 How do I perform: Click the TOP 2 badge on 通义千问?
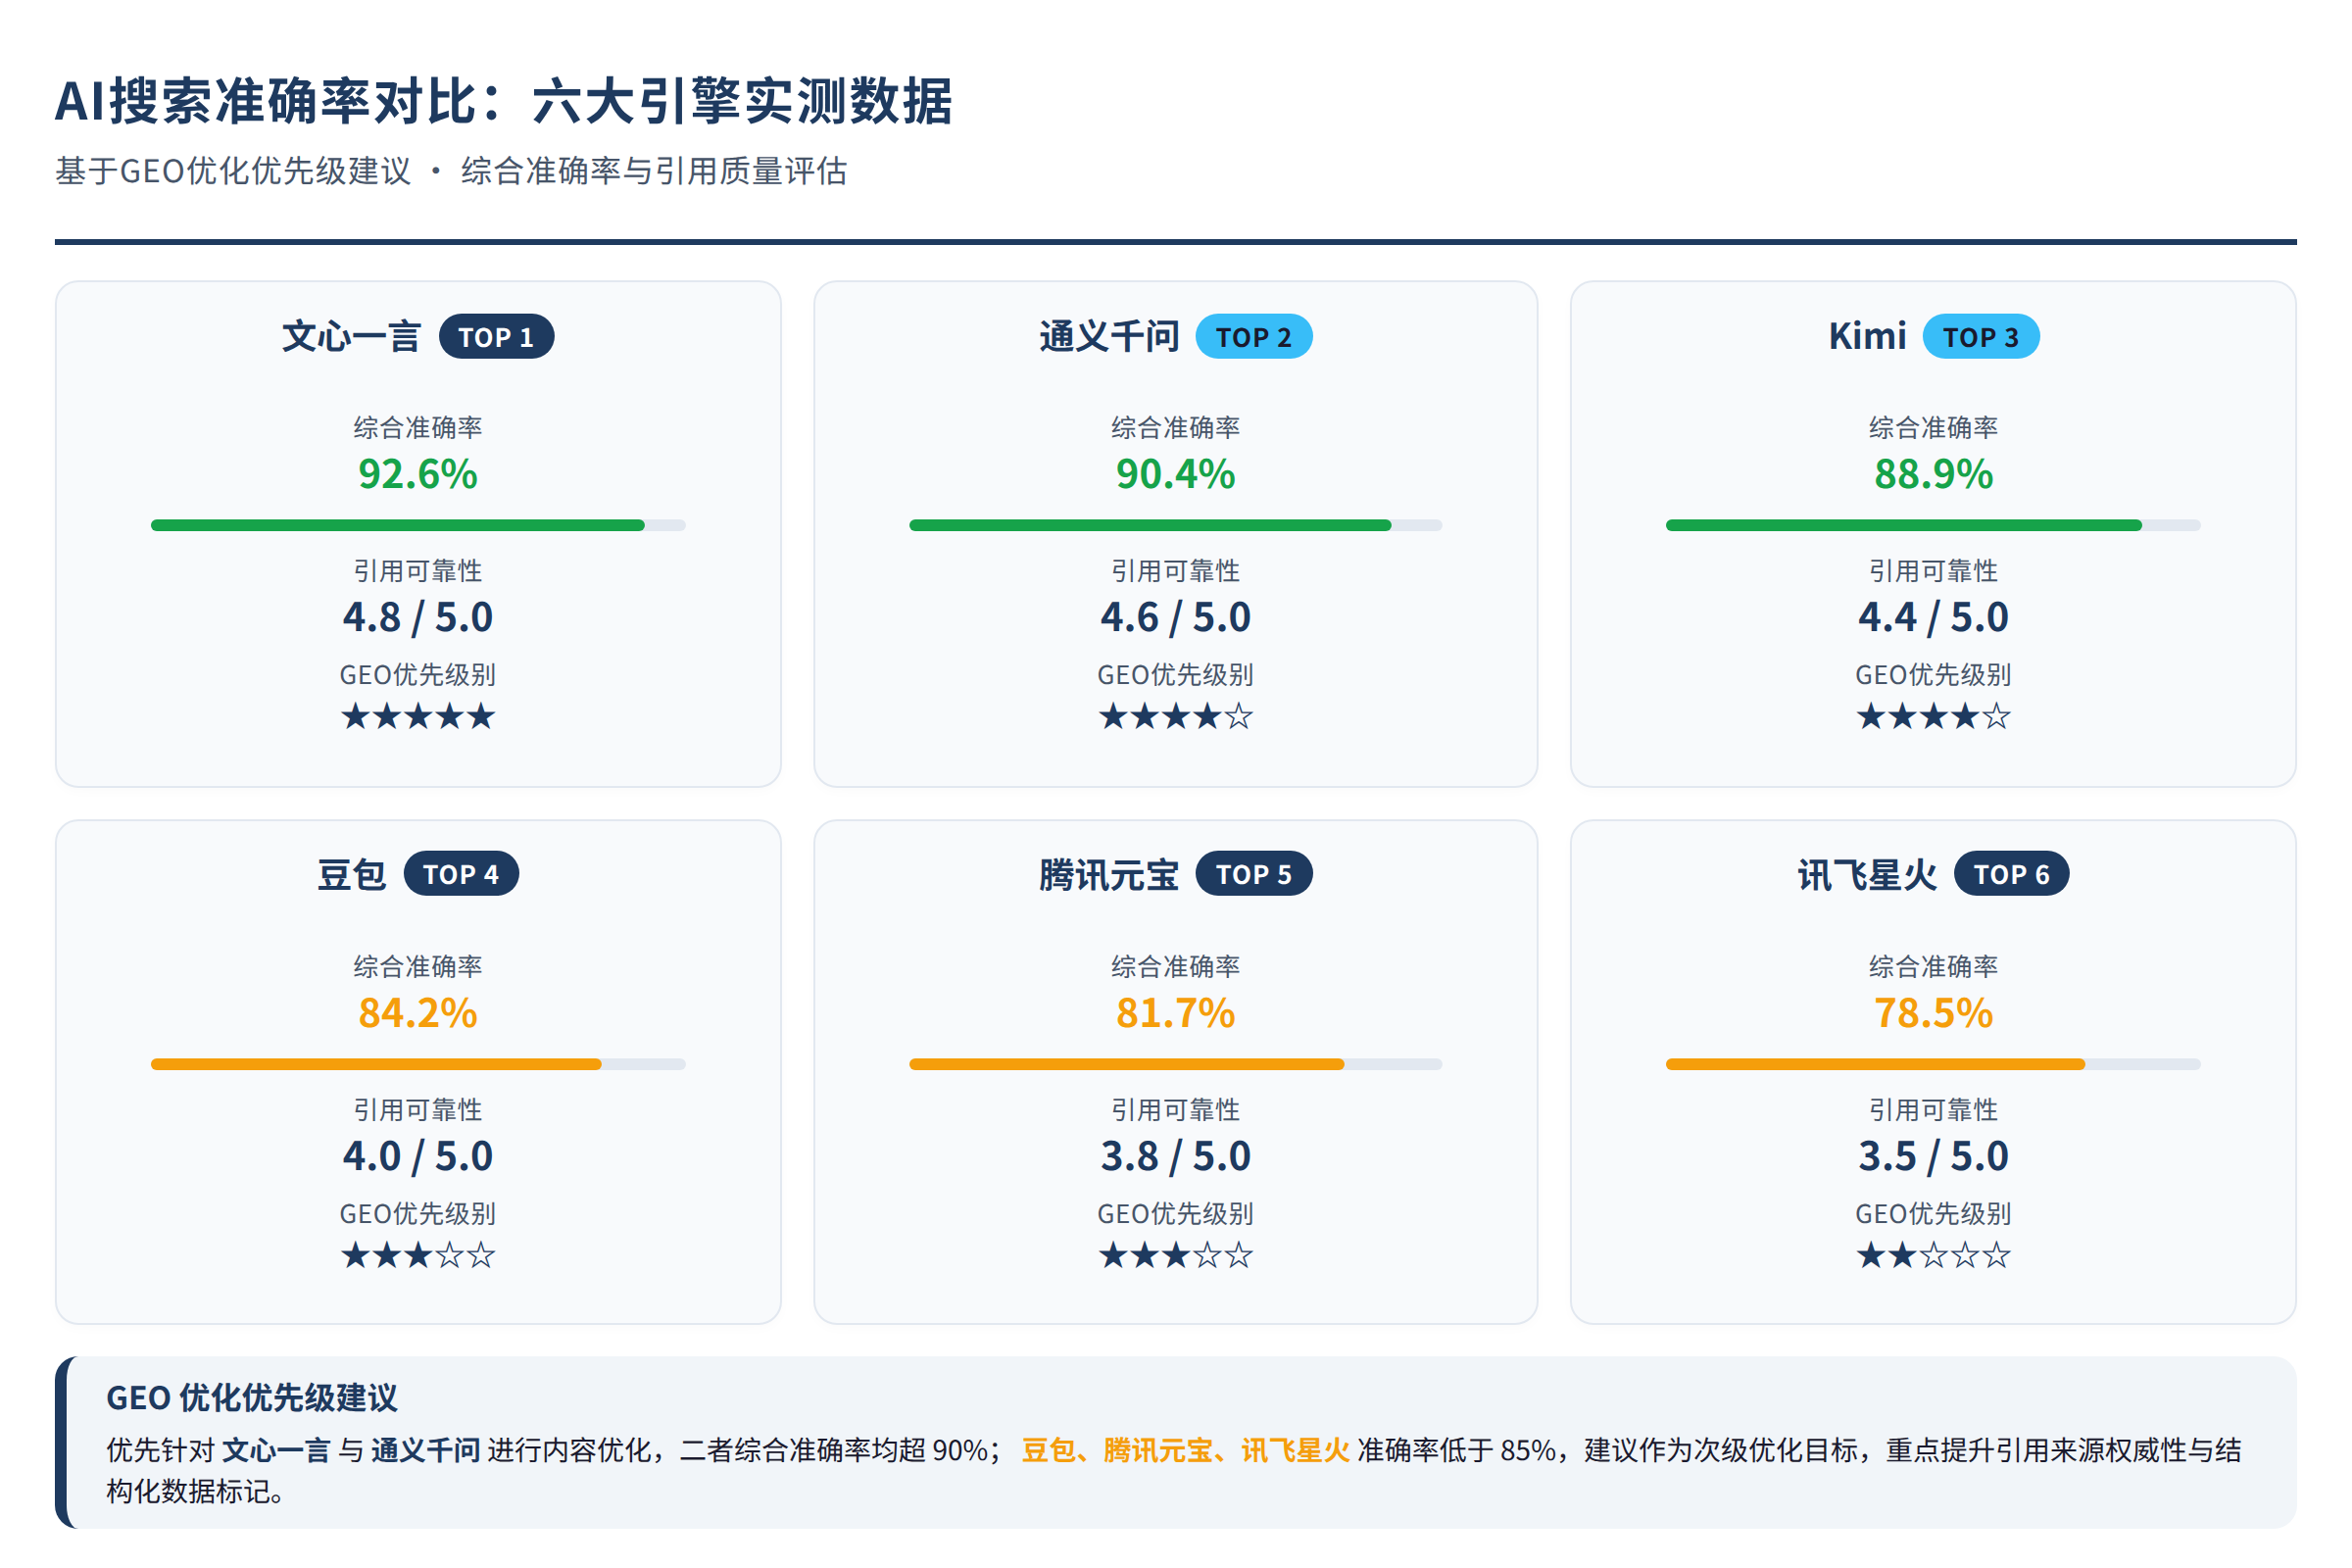(1254, 337)
